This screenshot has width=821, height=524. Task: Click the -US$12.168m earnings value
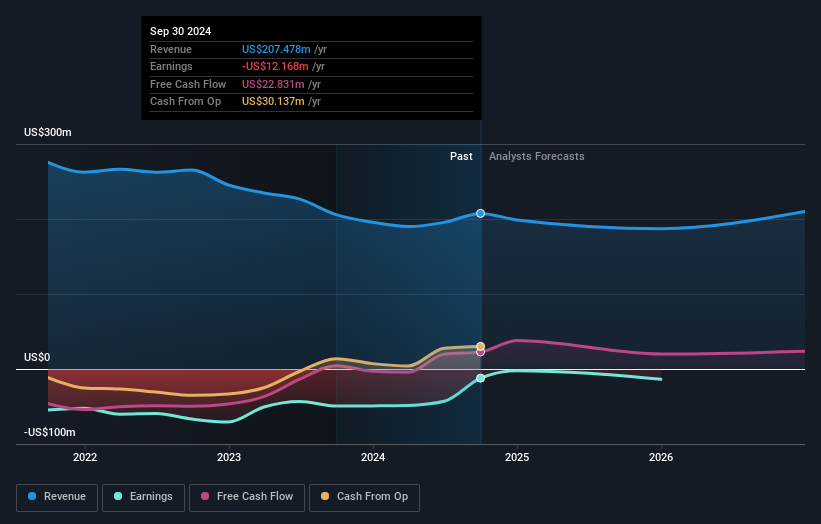click(x=275, y=66)
